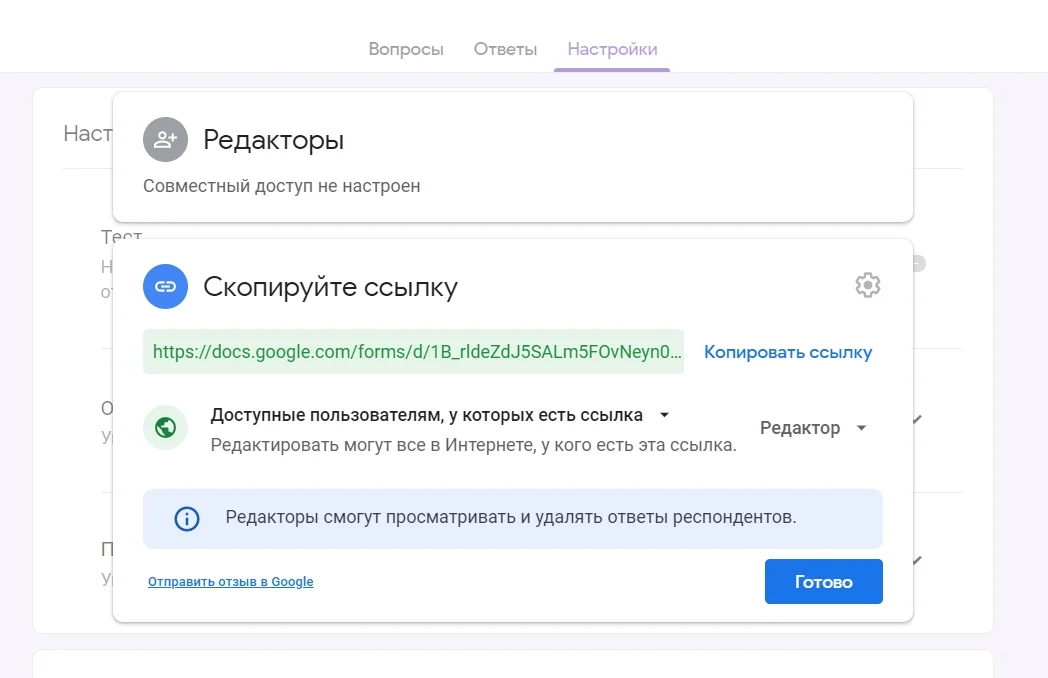Click the green globe access icon
The width and height of the screenshot is (1048, 678).
pos(165,428)
